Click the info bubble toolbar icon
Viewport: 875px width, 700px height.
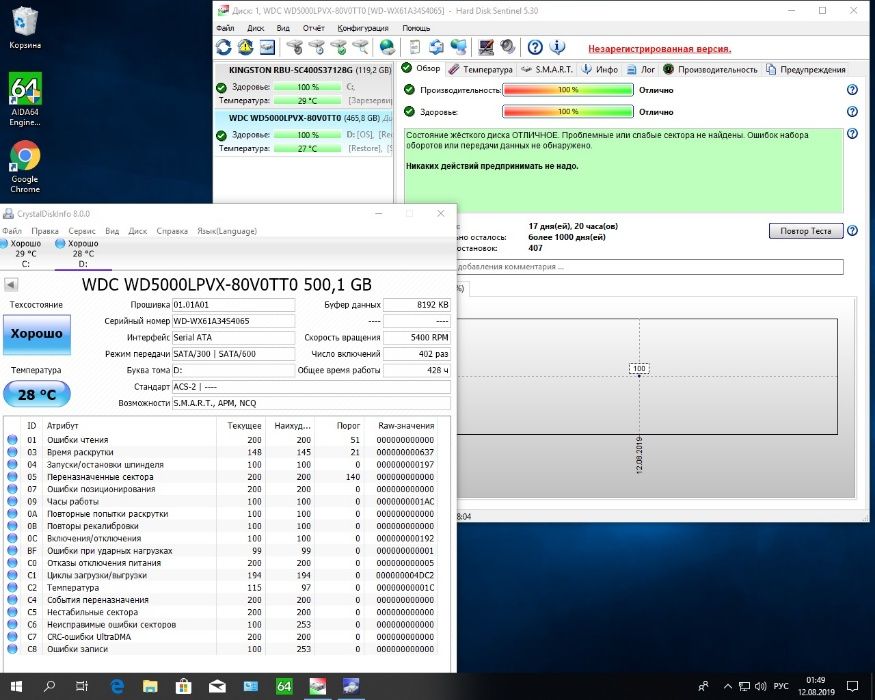click(x=557, y=48)
